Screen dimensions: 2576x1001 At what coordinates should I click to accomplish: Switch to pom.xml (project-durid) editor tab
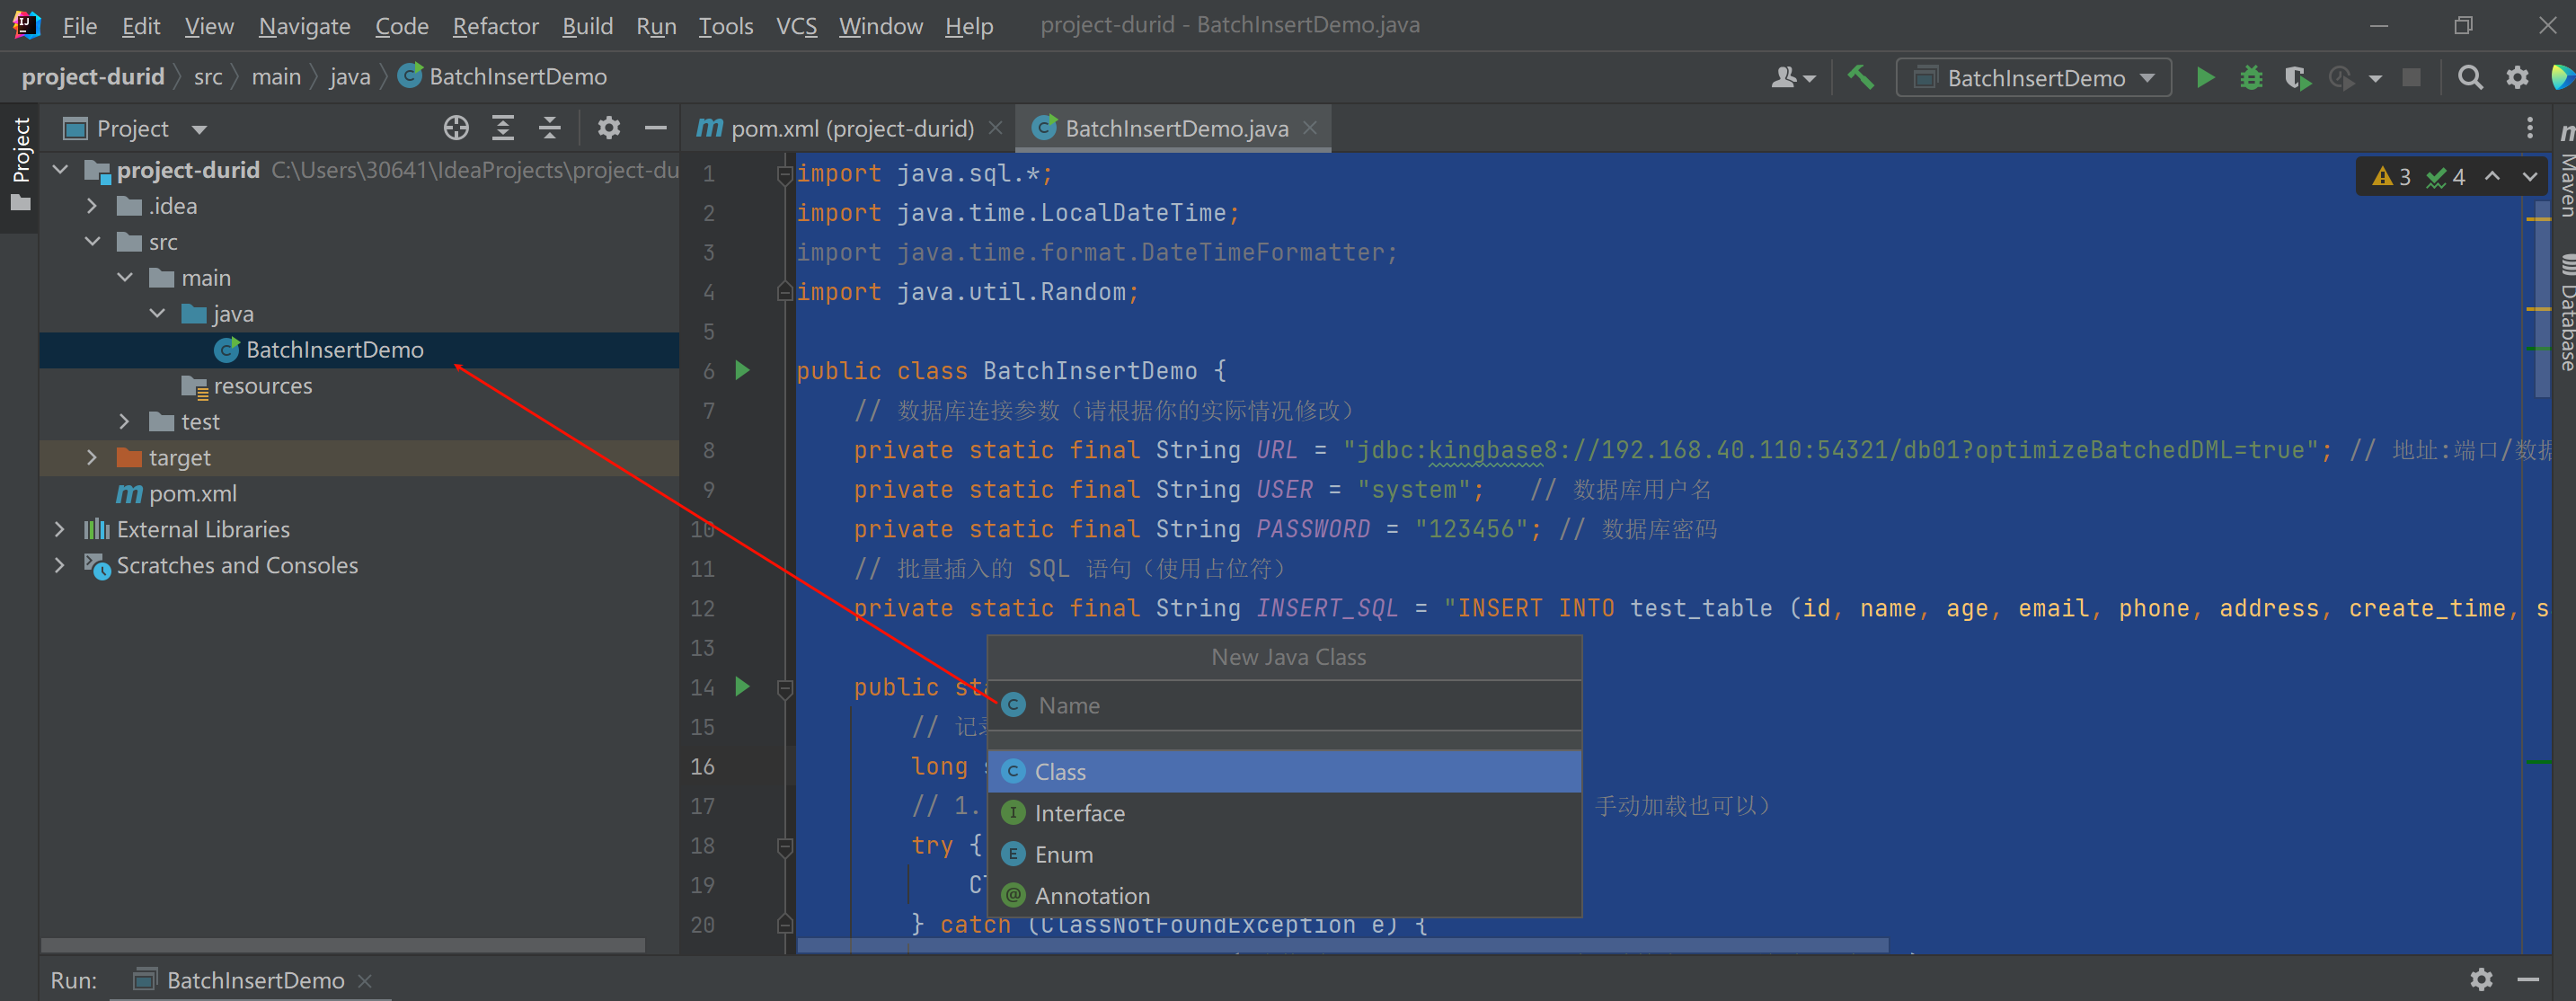[x=851, y=128]
